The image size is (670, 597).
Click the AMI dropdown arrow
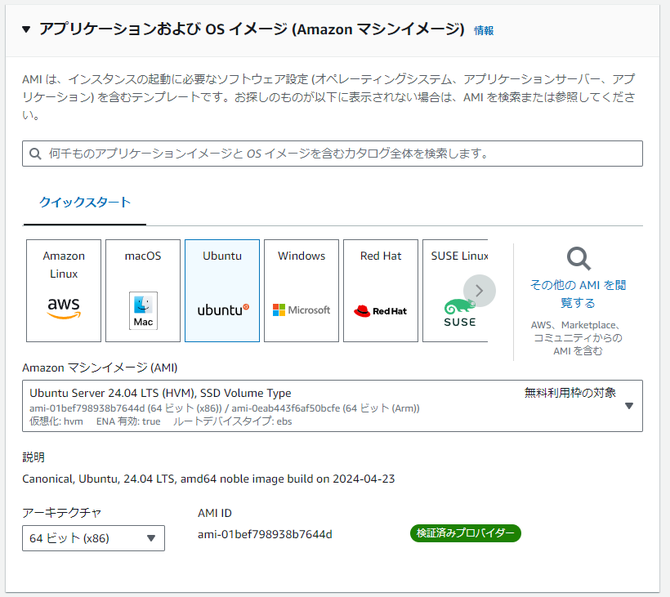(x=629, y=406)
